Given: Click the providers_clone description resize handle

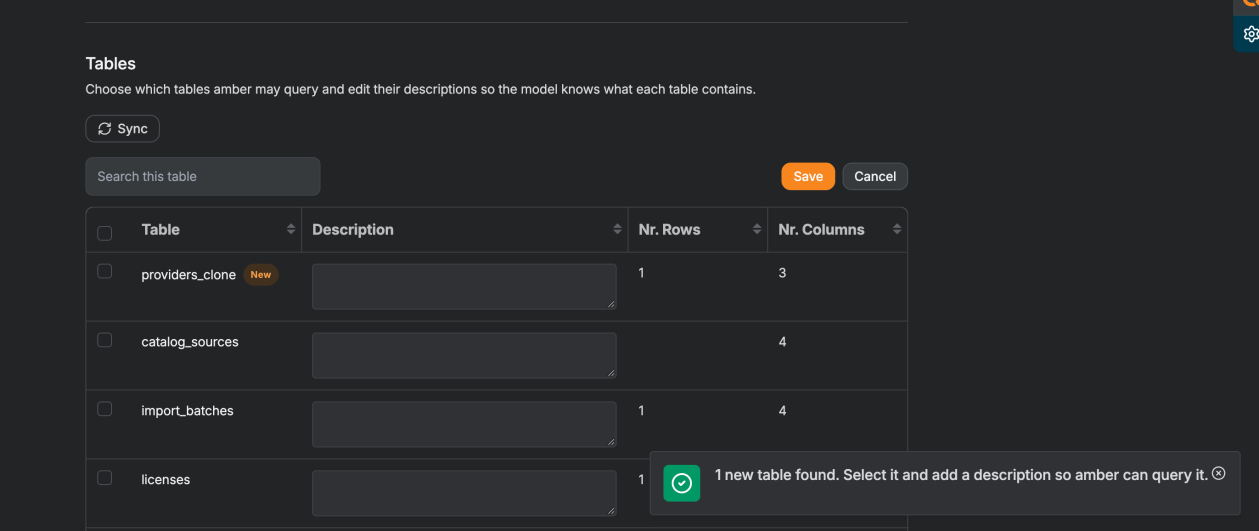Looking at the screenshot, I should tap(611, 304).
